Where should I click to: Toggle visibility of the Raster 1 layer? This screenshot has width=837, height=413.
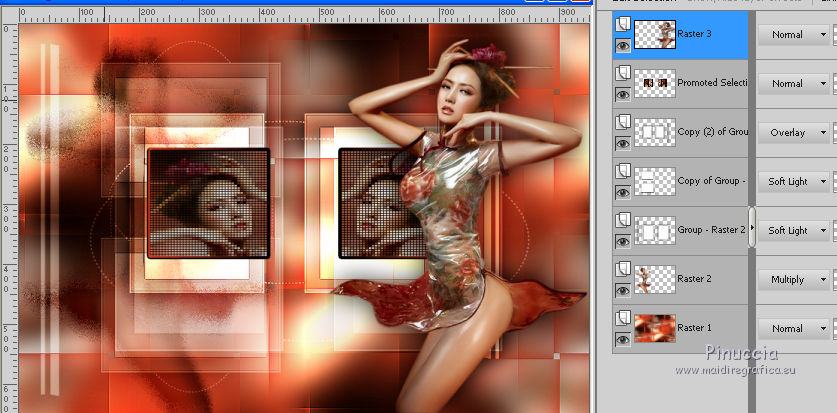[623, 340]
